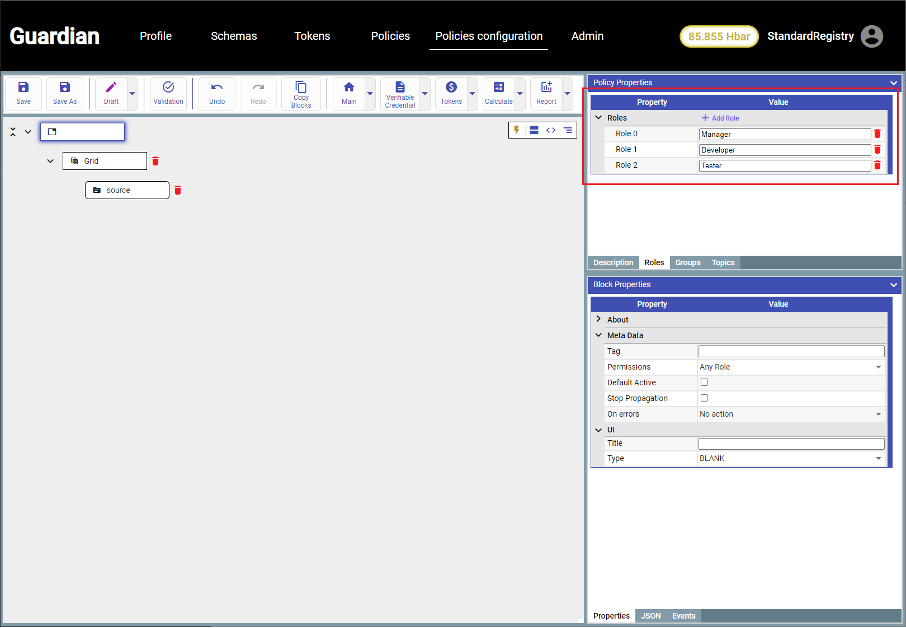This screenshot has width=906, height=628.
Task: Collapse the Grid block tree node
Action: (50, 161)
